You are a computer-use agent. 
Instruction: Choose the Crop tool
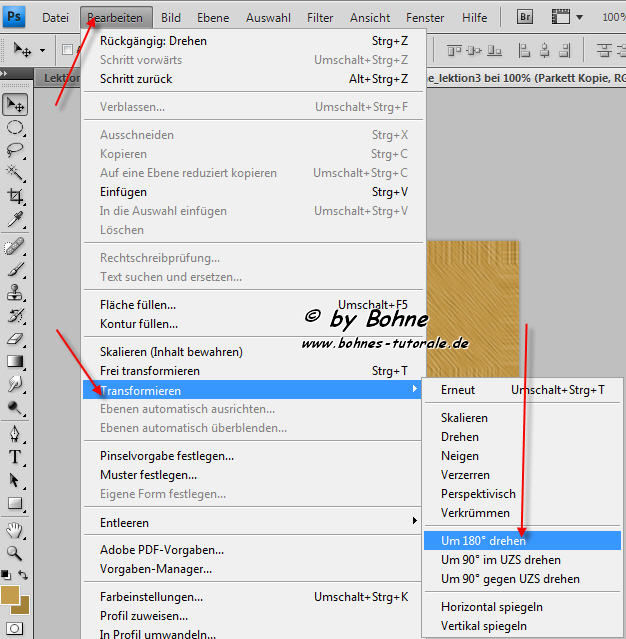click(x=16, y=197)
